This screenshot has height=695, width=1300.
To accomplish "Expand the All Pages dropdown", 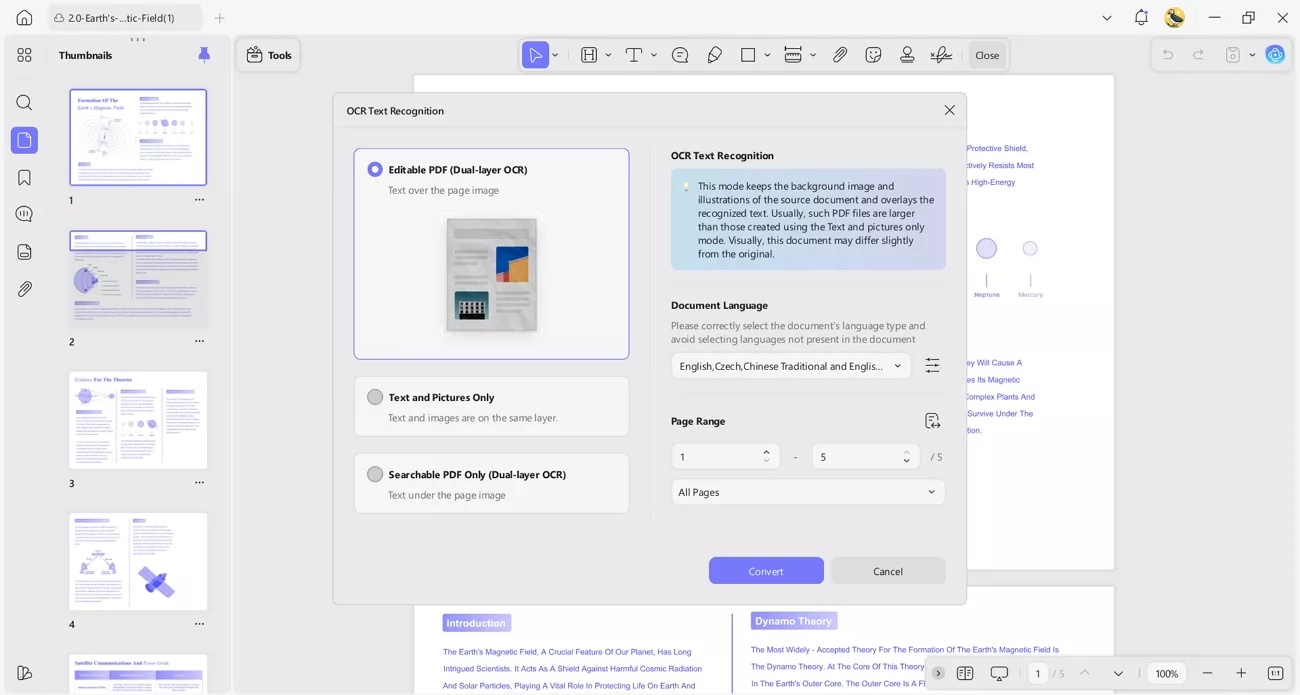I will [x=808, y=492].
